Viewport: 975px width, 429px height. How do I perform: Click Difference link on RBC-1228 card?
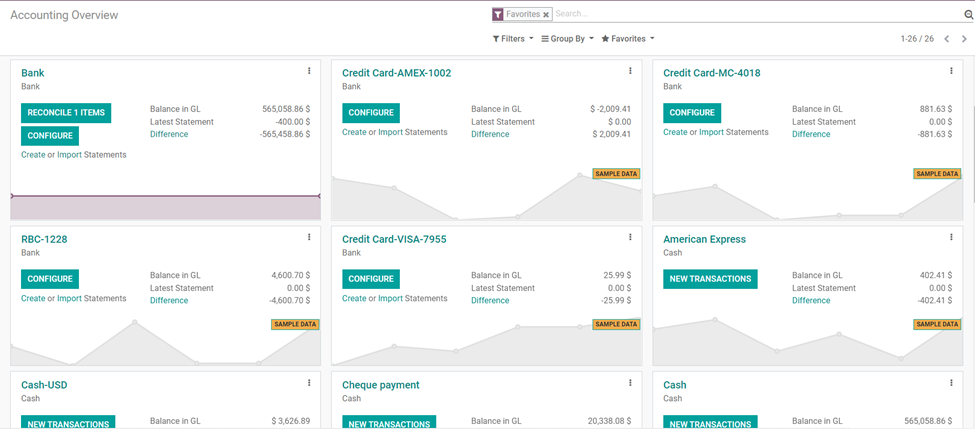[x=169, y=300]
